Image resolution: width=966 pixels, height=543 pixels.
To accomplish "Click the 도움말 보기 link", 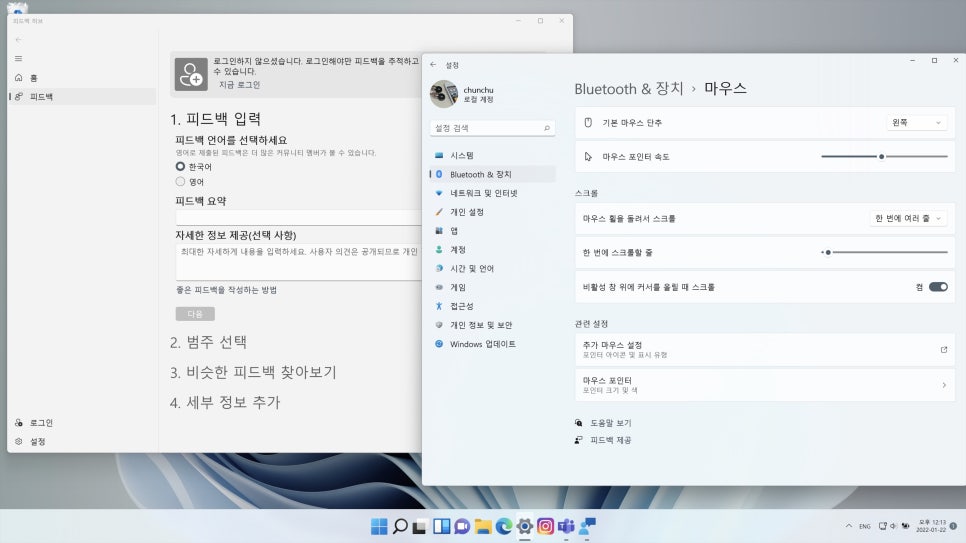I will click(611, 423).
